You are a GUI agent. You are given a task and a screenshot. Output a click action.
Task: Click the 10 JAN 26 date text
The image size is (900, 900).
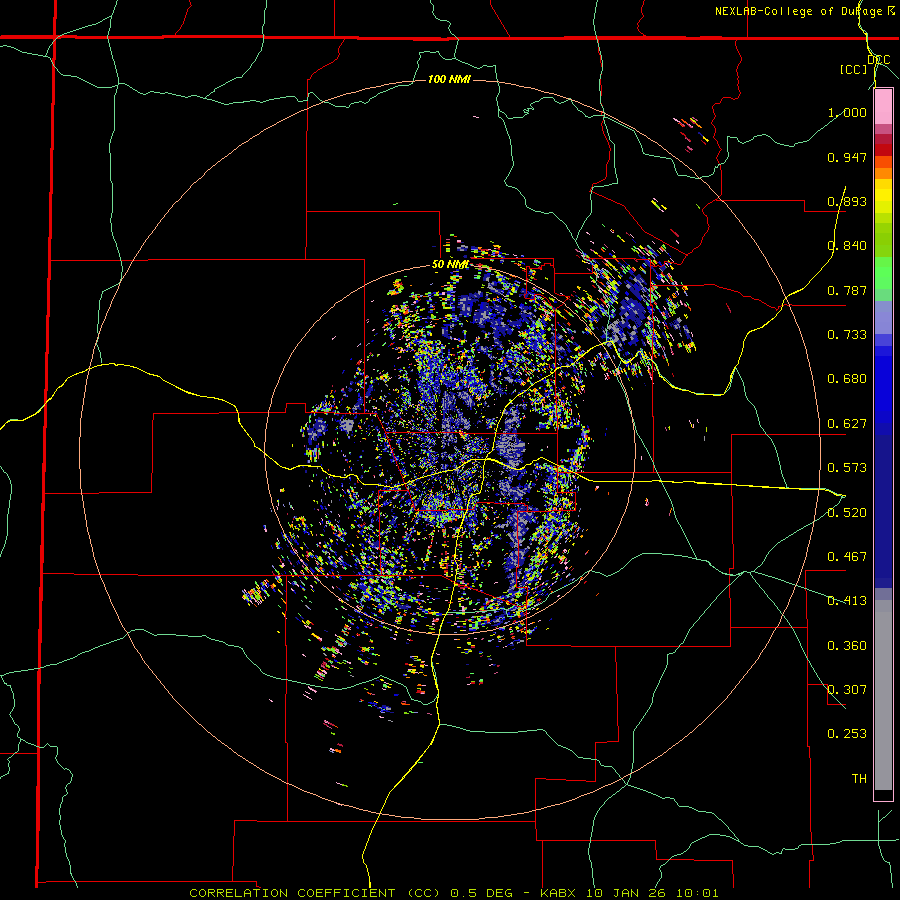(x=626, y=893)
